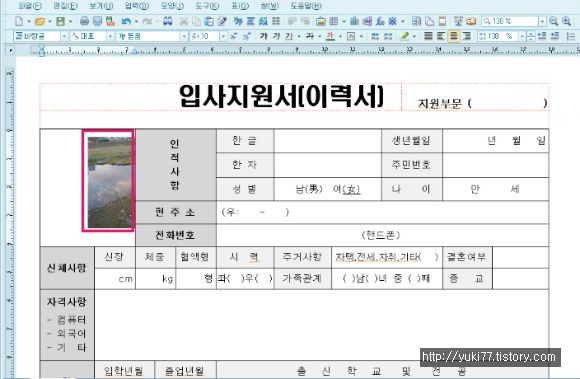Viewport: 580px width, 379px height.
Task: Open the orange book help icon
Action: coord(471,21)
